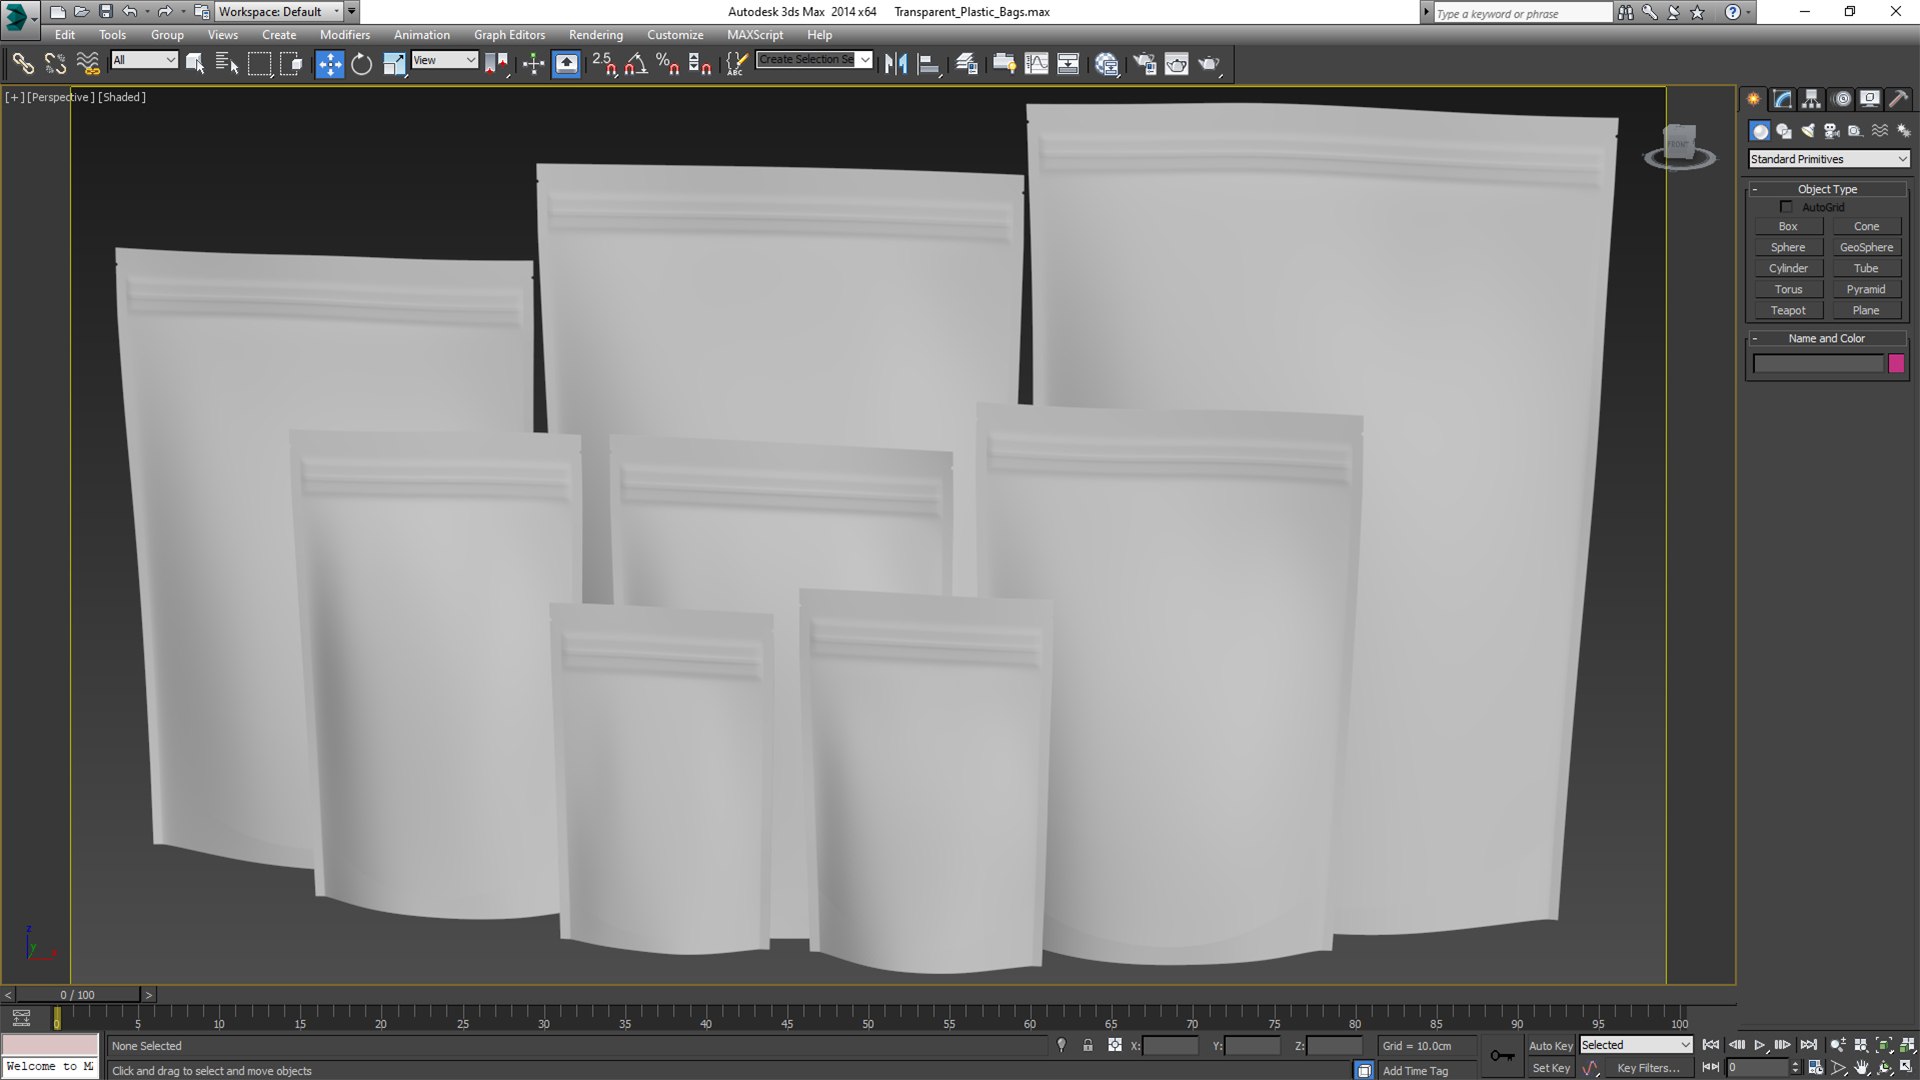Show the Space Warps category
1920x1080 pixels.
[1880, 131]
